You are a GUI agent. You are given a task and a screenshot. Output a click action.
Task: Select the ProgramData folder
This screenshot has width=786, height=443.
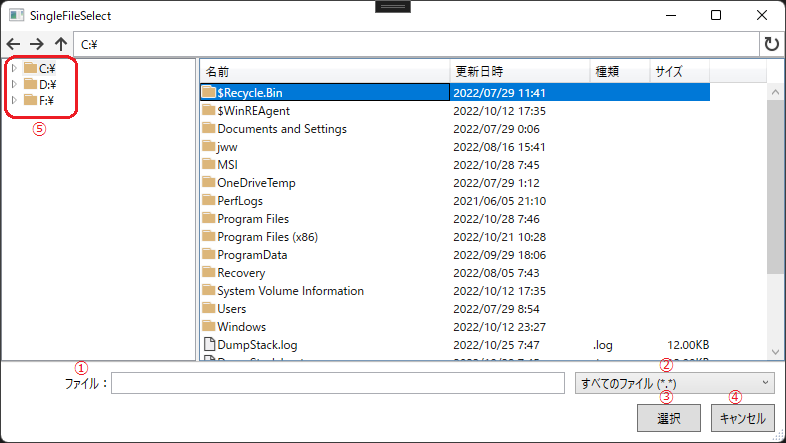tap(252, 255)
